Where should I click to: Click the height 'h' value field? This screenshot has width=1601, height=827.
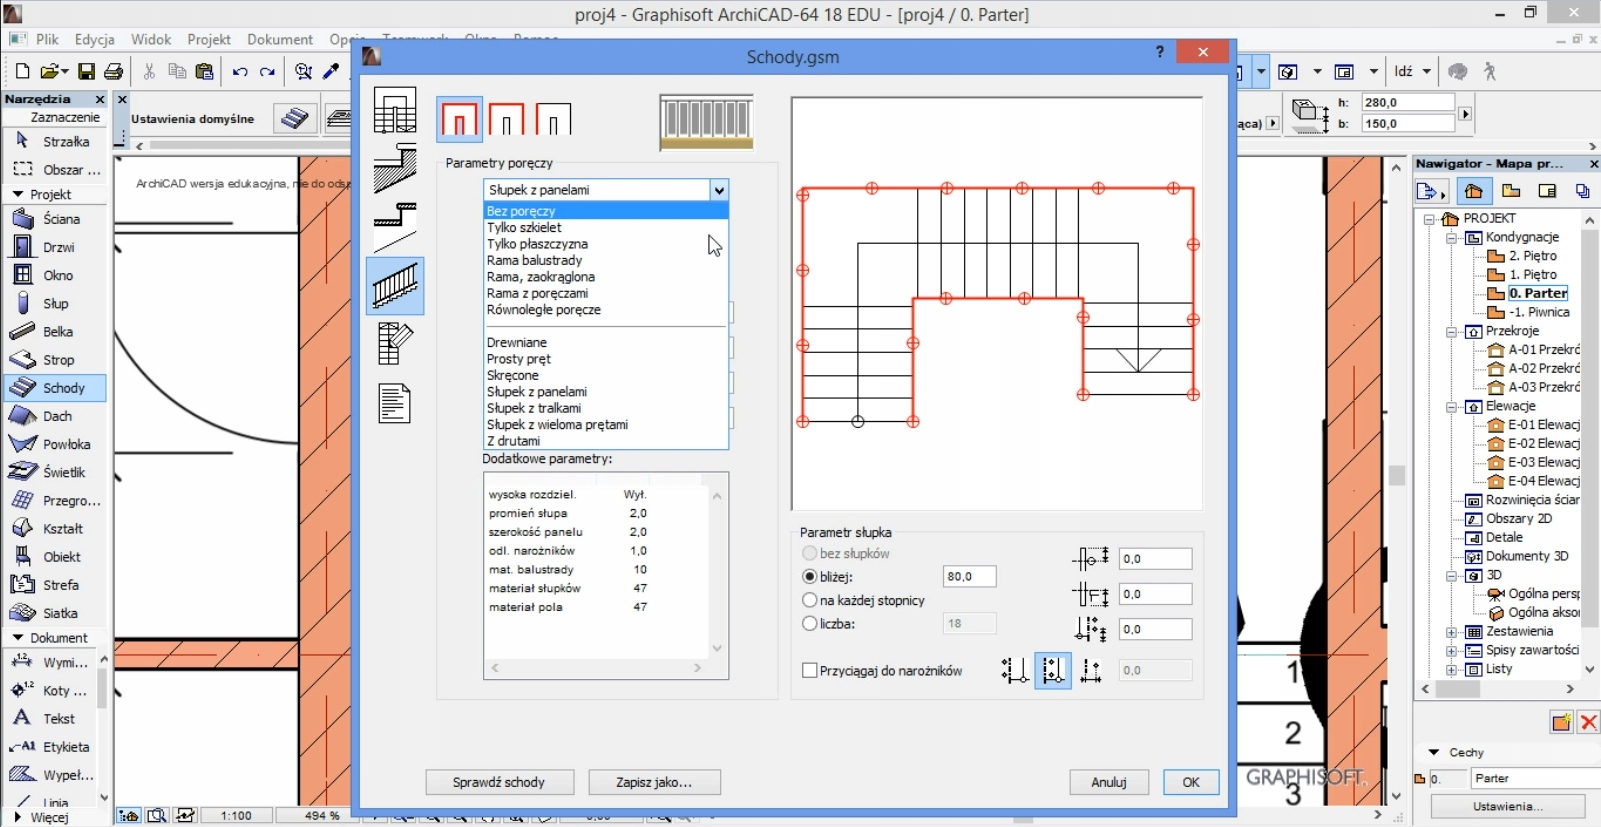pos(1408,102)
